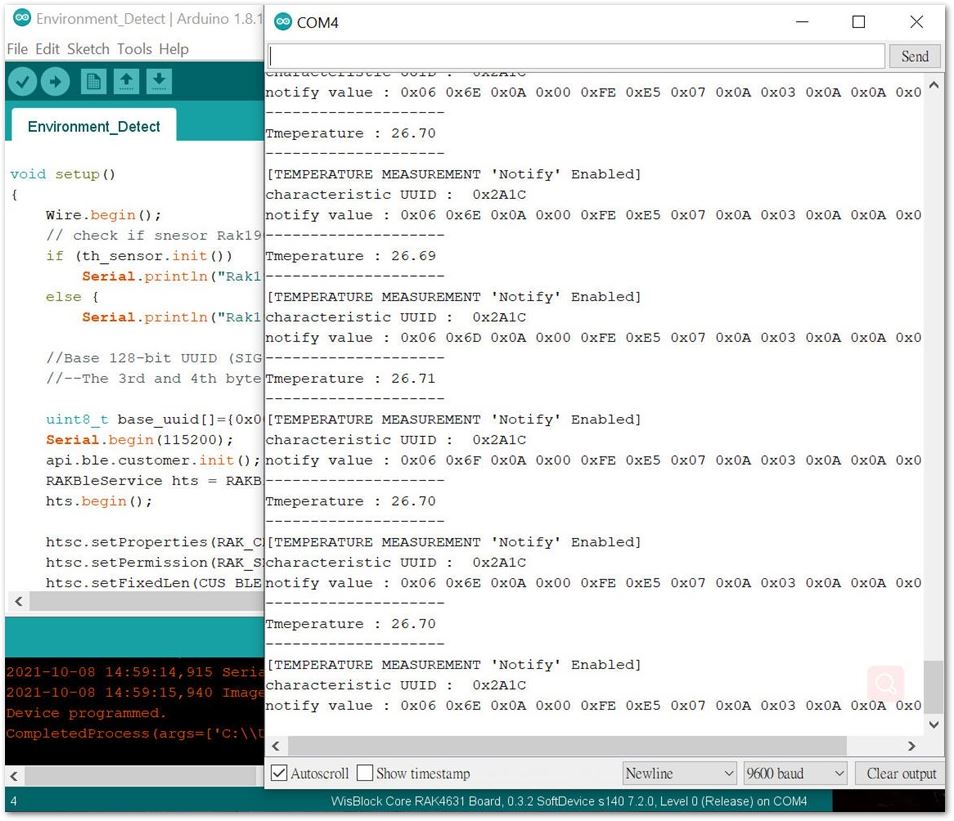Screen dimensions: 954x821
Task: Open the File menu
Action: click(17, 49)
